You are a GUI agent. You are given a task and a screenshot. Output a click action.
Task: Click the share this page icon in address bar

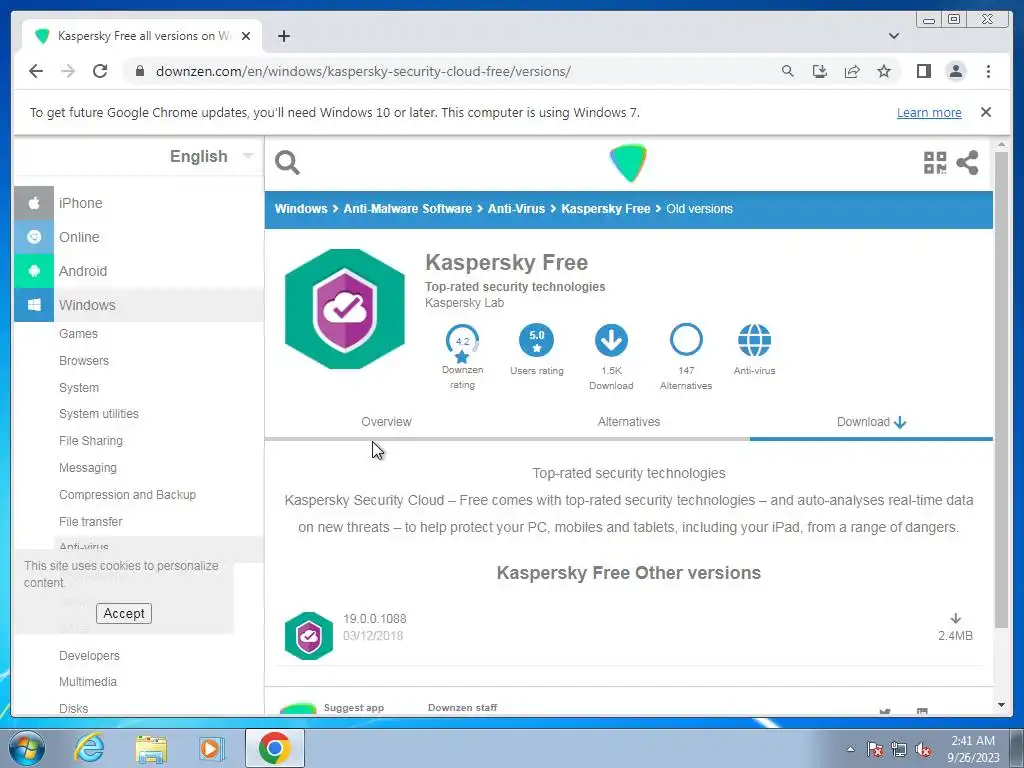pos(852,71)
